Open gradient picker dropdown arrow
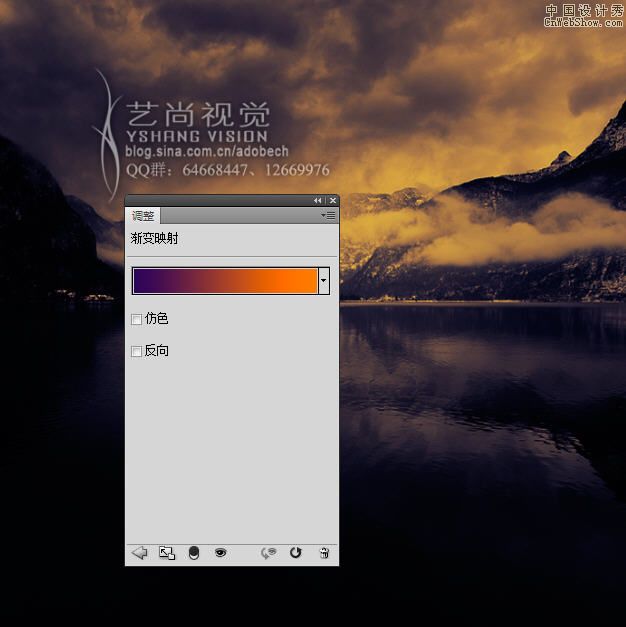The image size is (626, 627). click(323, 281)
